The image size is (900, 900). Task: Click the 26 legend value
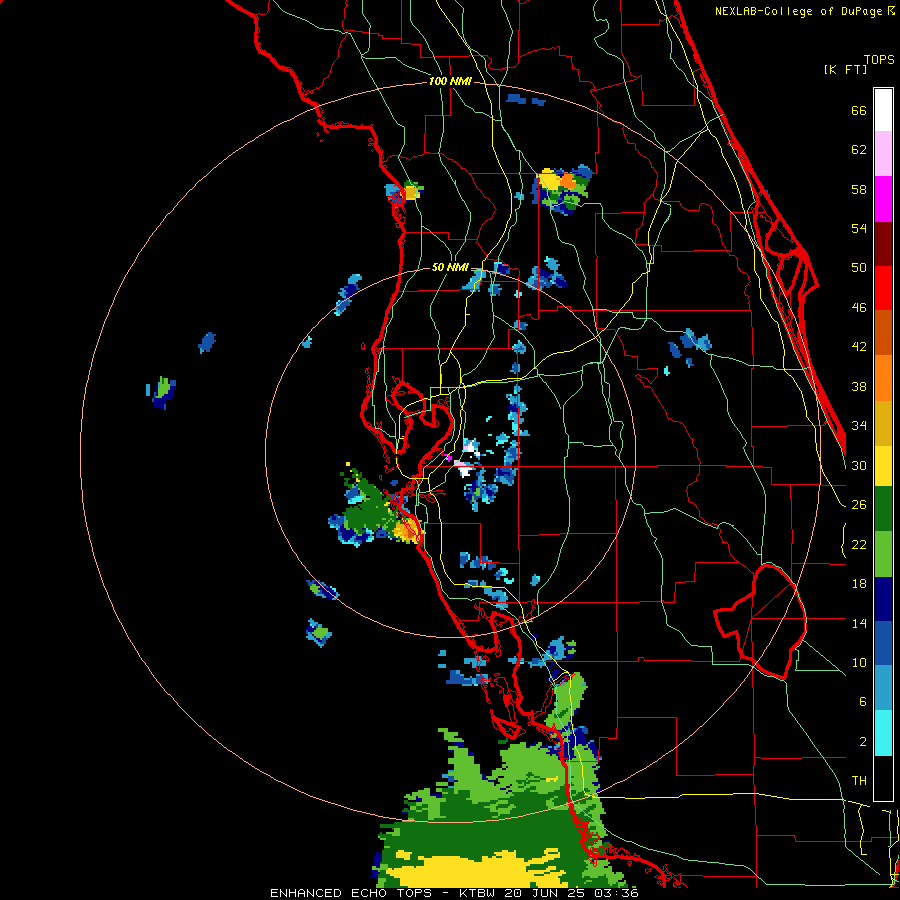click(859, 505)
